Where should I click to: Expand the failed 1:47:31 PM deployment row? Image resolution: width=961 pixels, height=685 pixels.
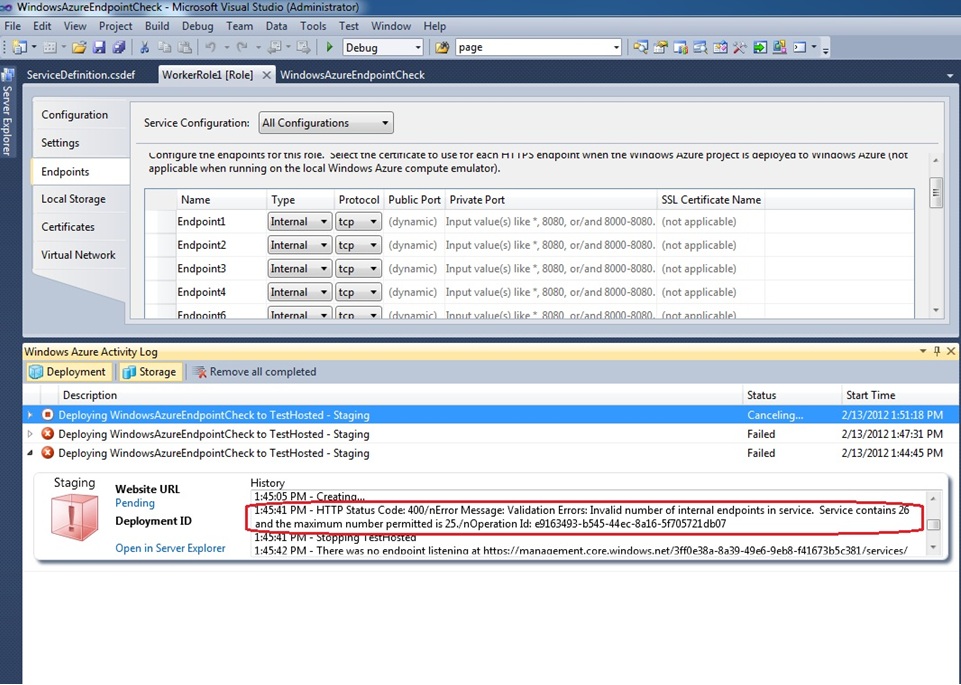30,434
